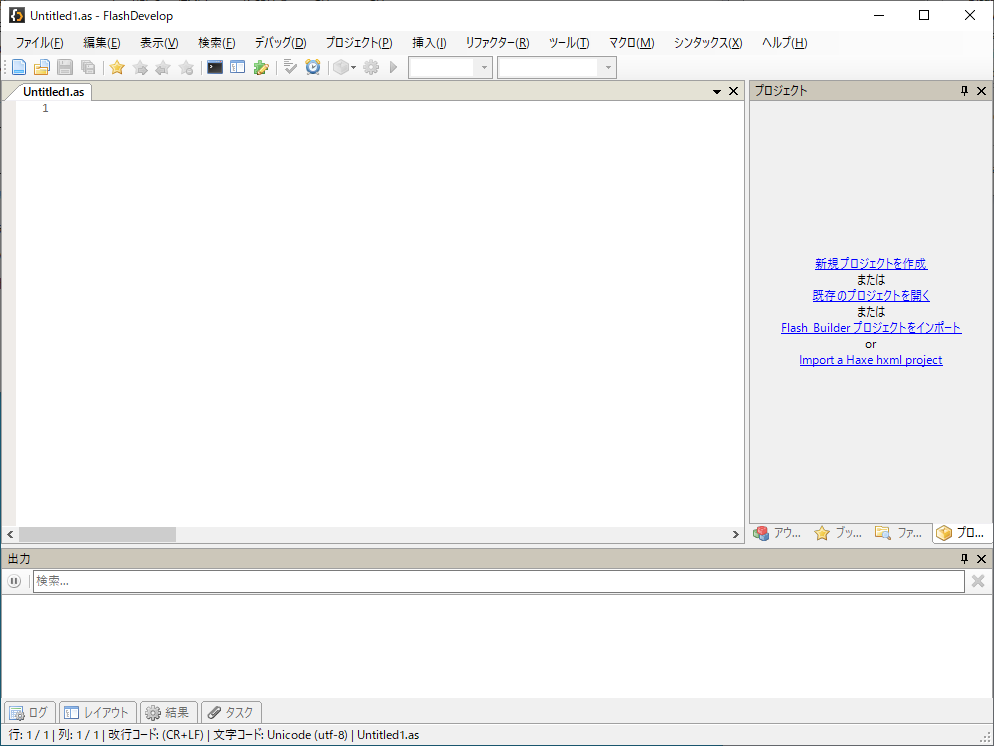994x746 pixels.
Task: Click the 既存のプロジェクトを開く link
Action: [x=871, y=296]
